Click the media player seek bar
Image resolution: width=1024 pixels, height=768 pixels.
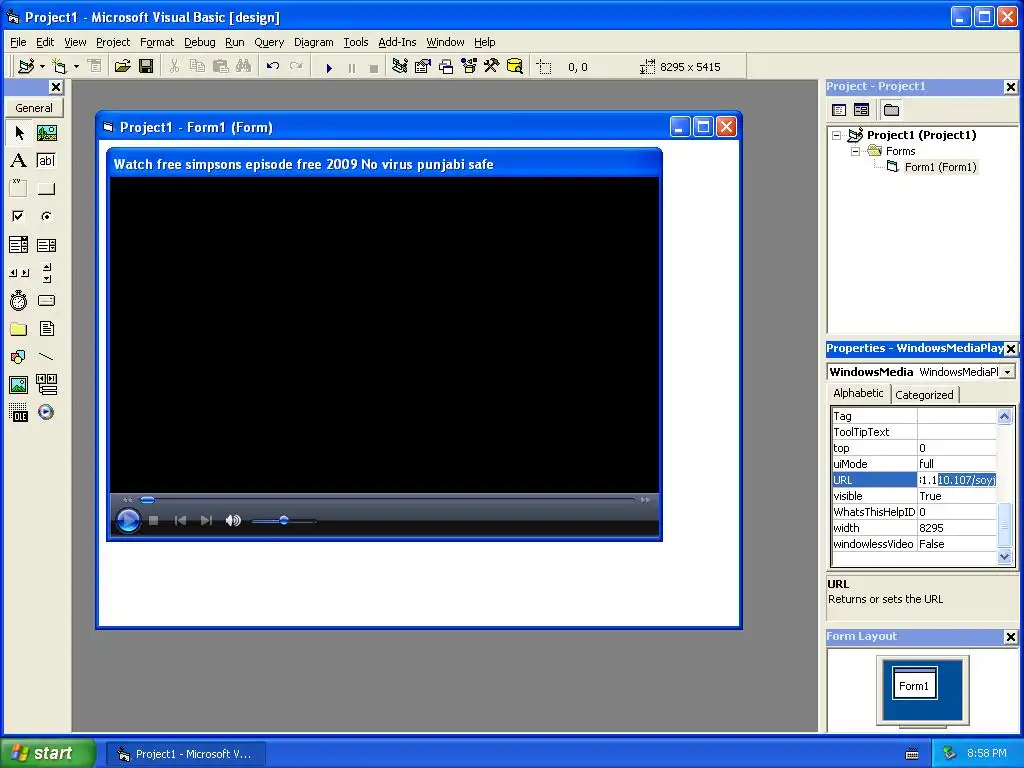[388, 500]
